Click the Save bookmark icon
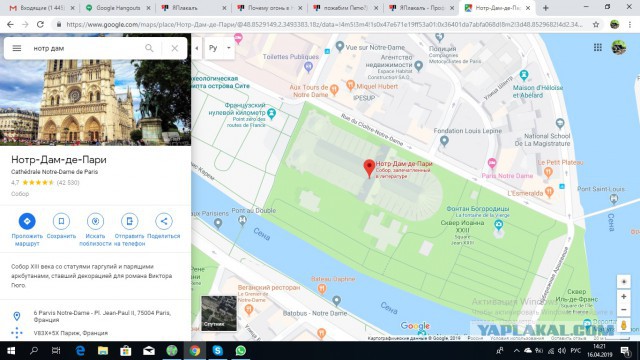The width and height of the screenshot is (640, 360). (61, 221)
